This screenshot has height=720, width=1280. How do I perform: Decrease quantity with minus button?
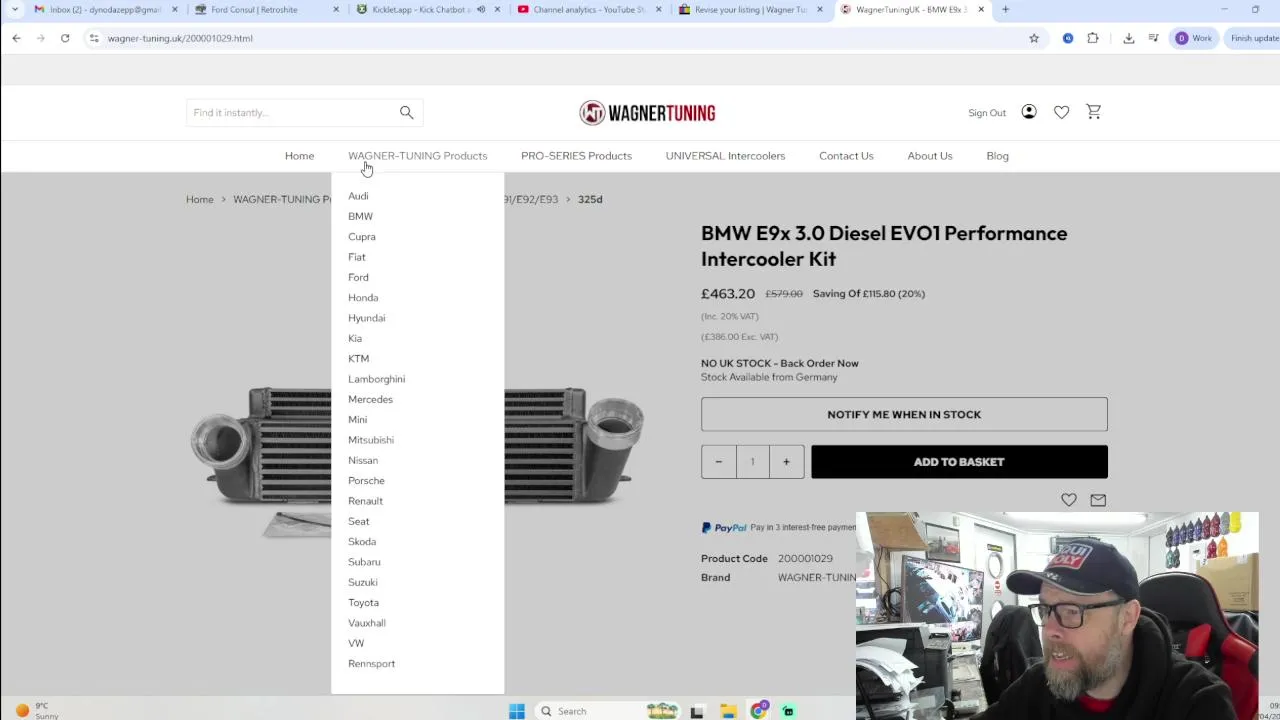coord(718,462)
